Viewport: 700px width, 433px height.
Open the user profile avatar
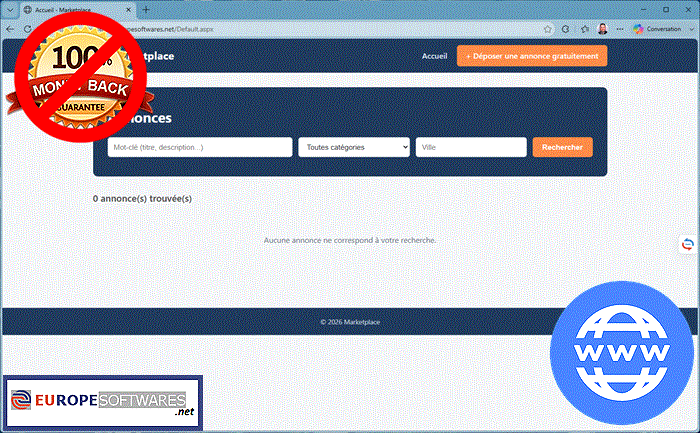pos(603,29)
